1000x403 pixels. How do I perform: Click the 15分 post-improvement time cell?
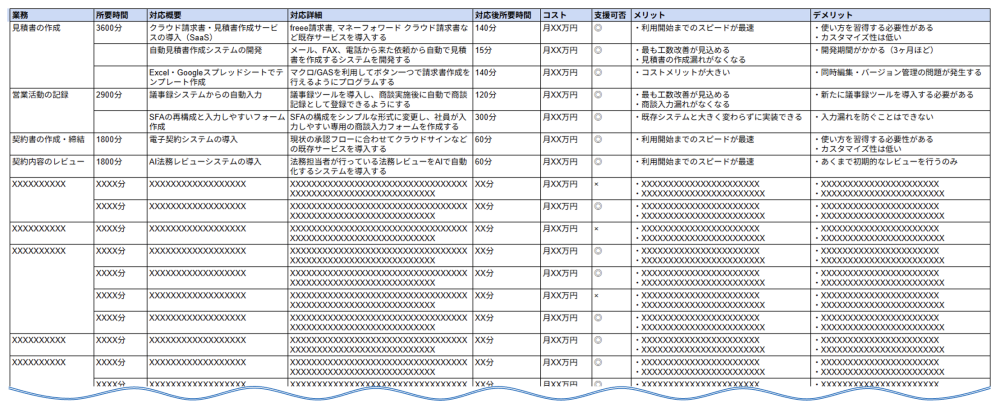tap(484, 50)
